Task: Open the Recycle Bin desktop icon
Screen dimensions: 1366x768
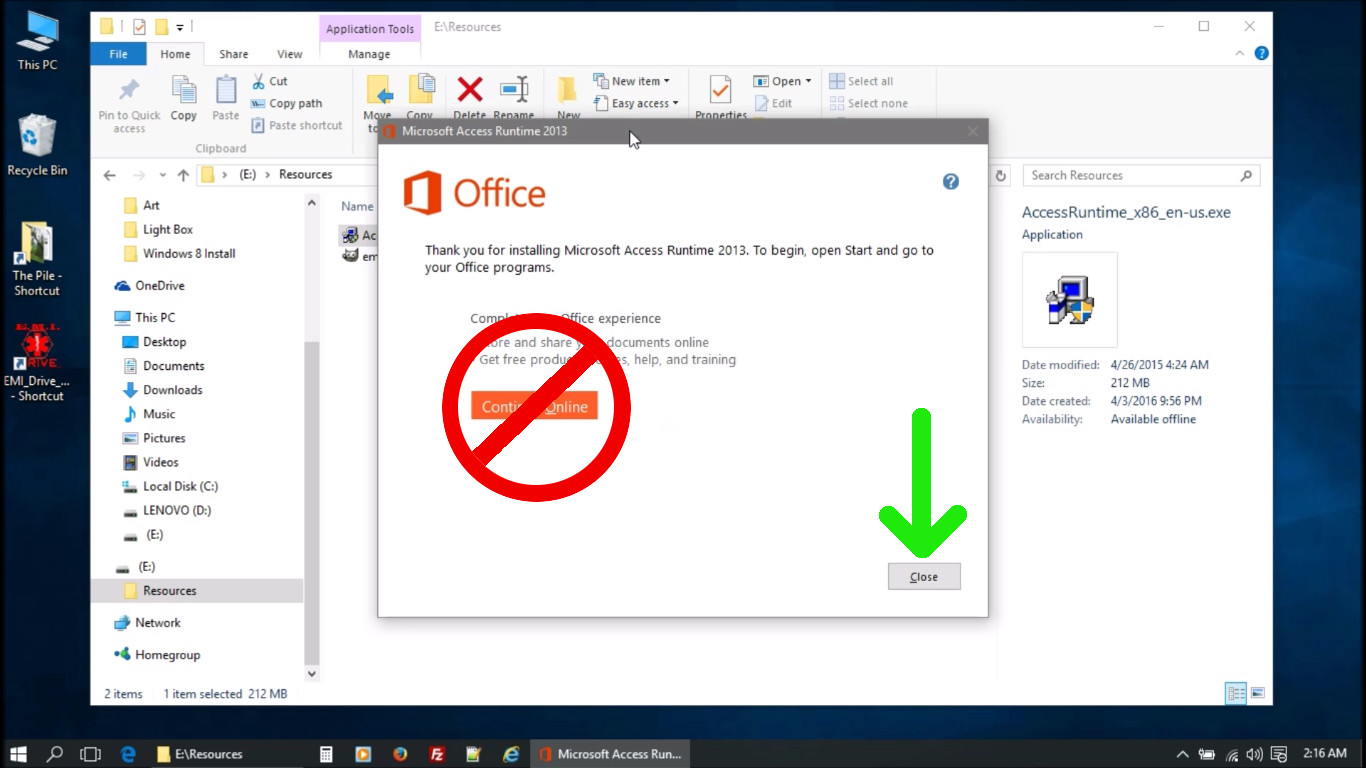Action: click(x=37, y=145)
